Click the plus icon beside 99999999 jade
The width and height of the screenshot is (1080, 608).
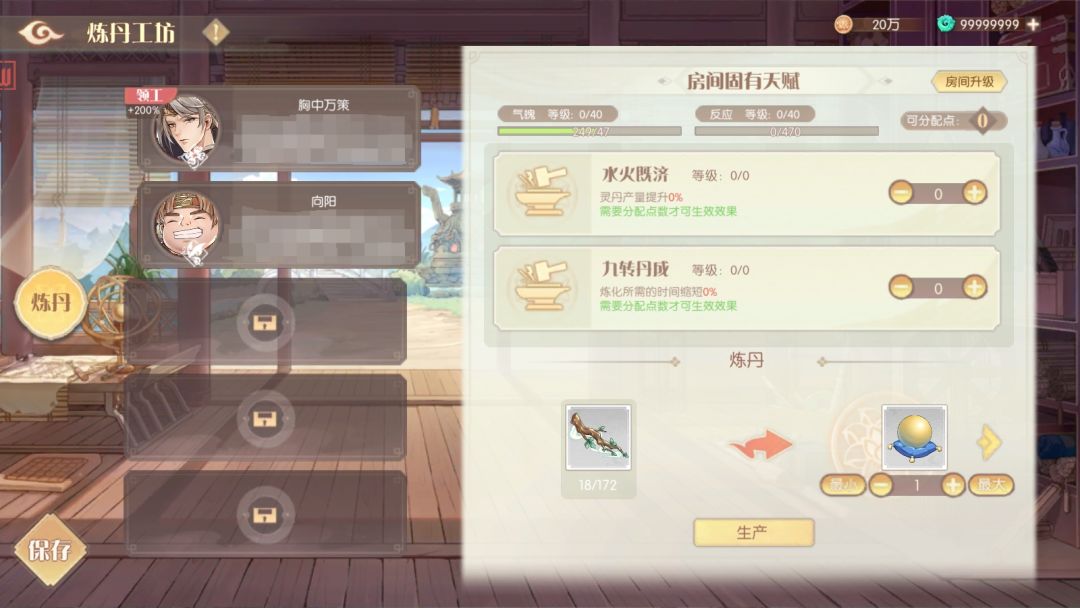coord(1033,24)
